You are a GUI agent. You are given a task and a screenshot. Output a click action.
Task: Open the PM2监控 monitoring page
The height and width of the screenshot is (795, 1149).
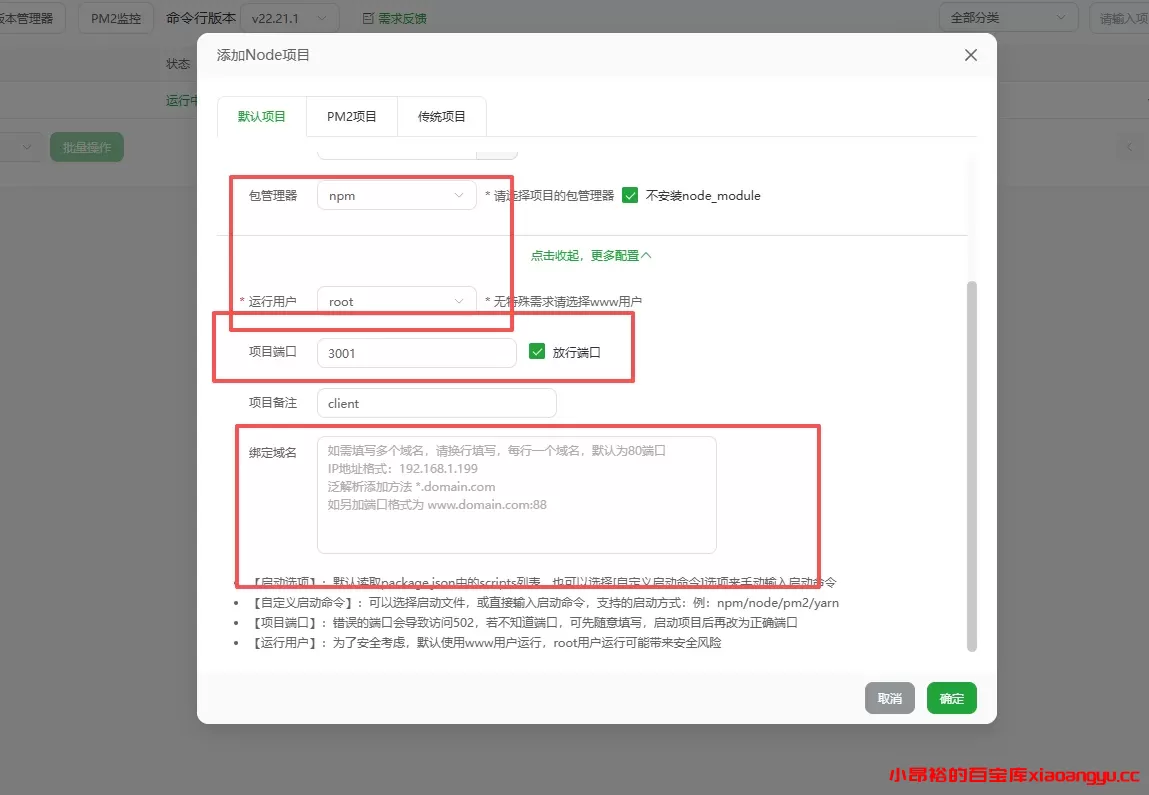pyautogui.click(x=115, y=17)
